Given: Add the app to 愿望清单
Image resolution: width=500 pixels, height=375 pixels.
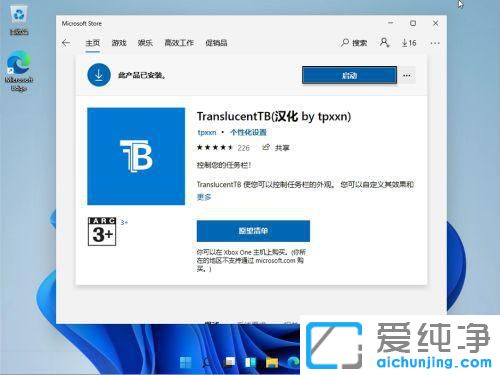Looking at the screenshot, I should tap(253, 231).
